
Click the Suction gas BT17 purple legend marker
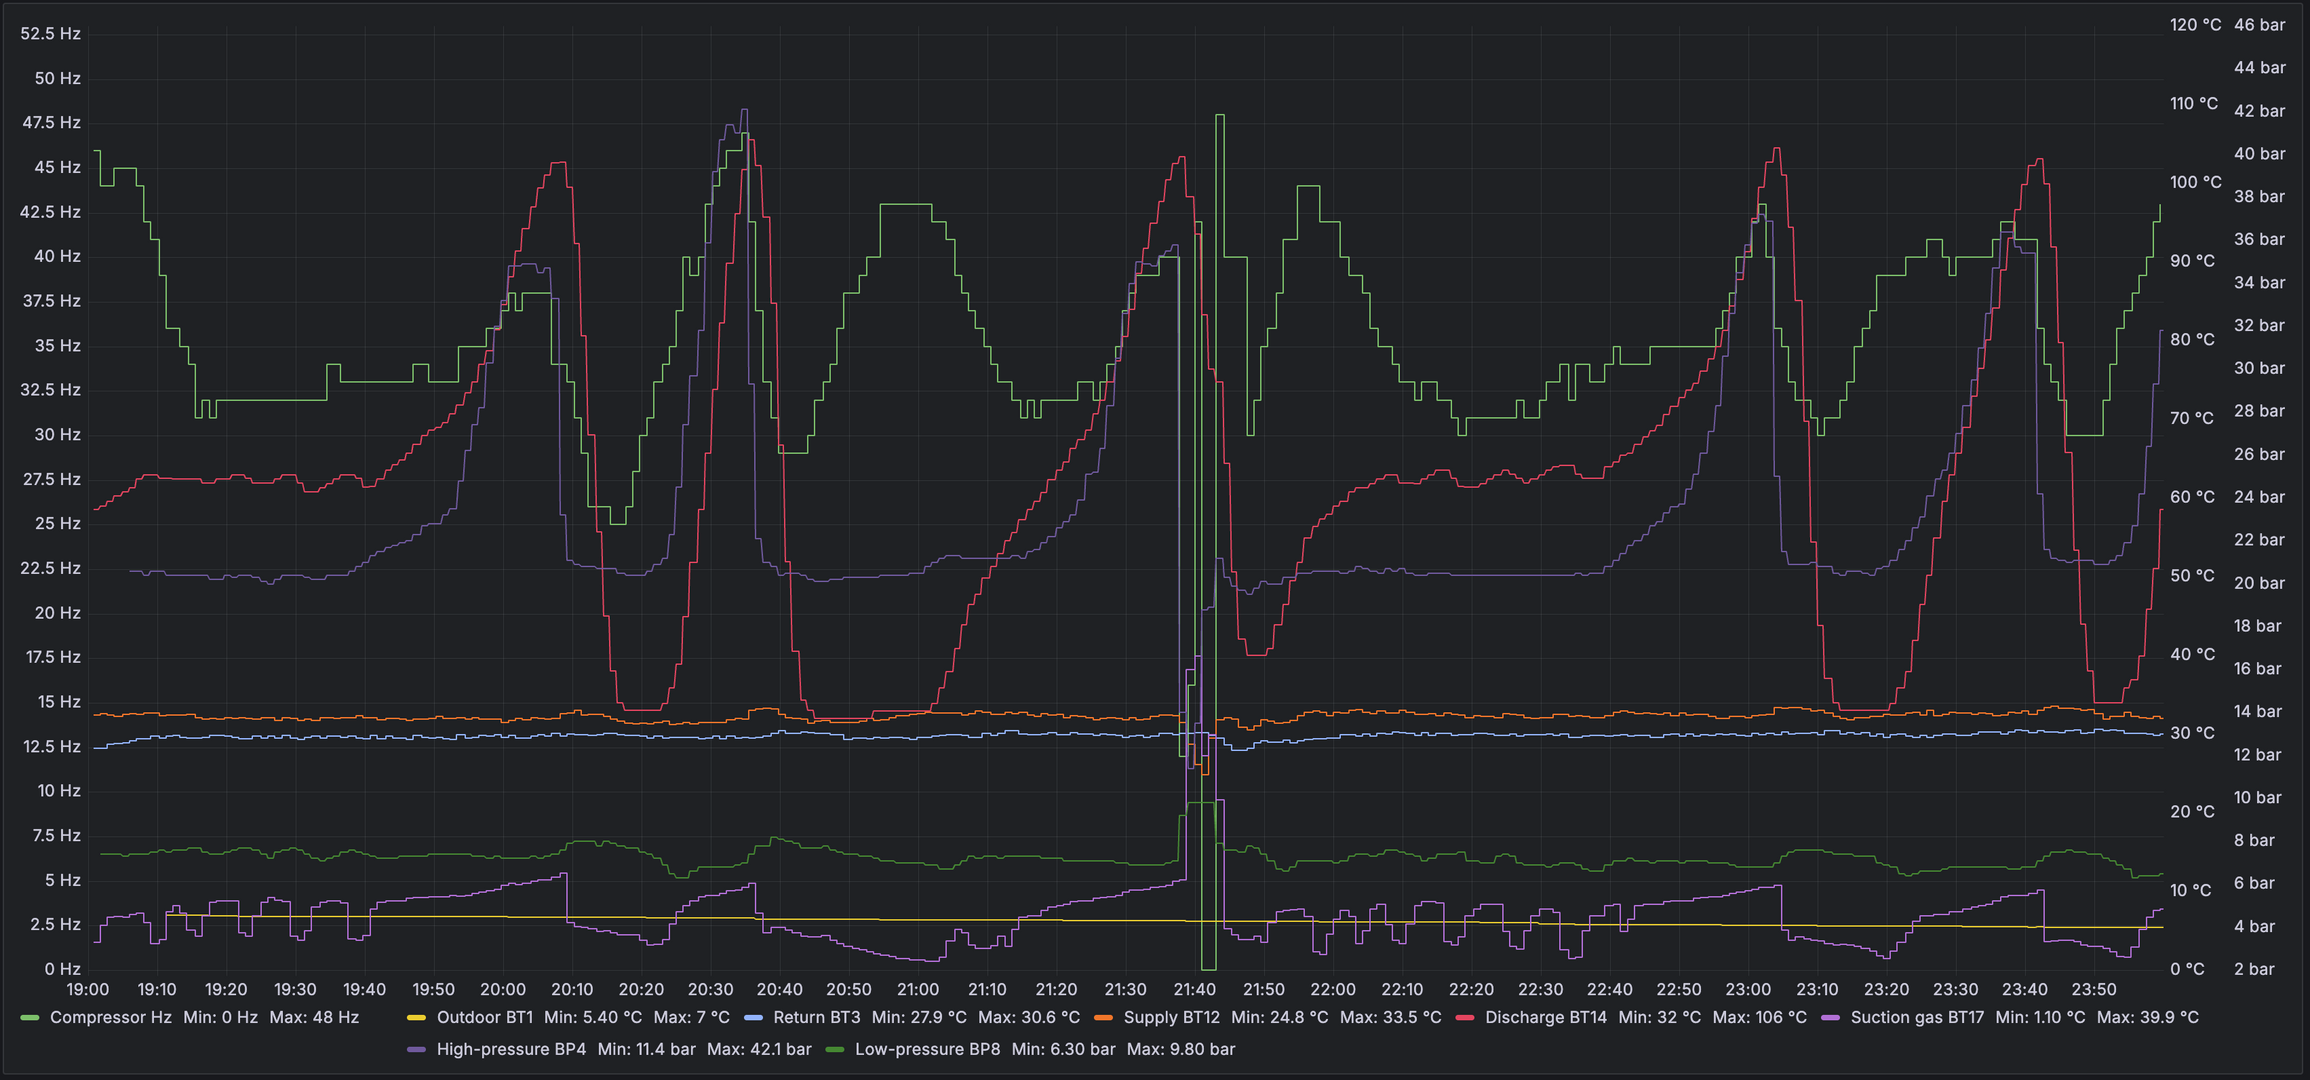(1831, 1018)
